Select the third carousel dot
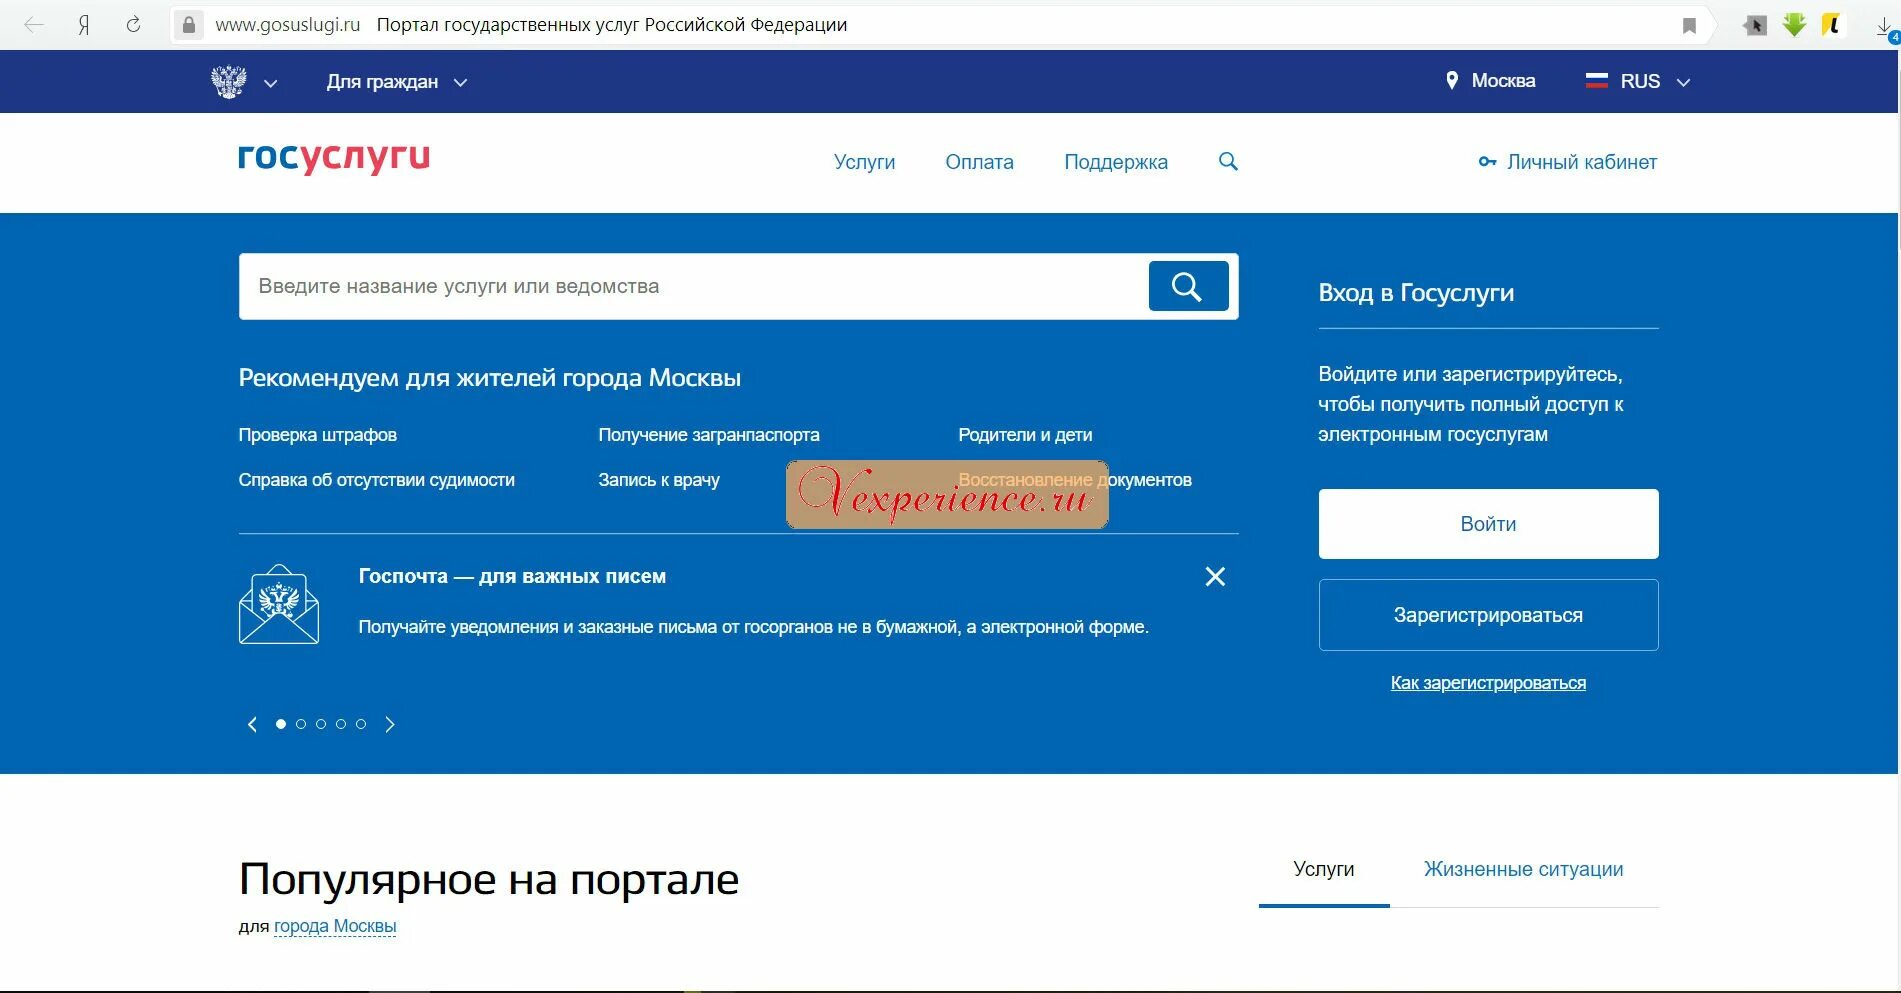Viewport: 1901px width, 993px height. [321, 724]
